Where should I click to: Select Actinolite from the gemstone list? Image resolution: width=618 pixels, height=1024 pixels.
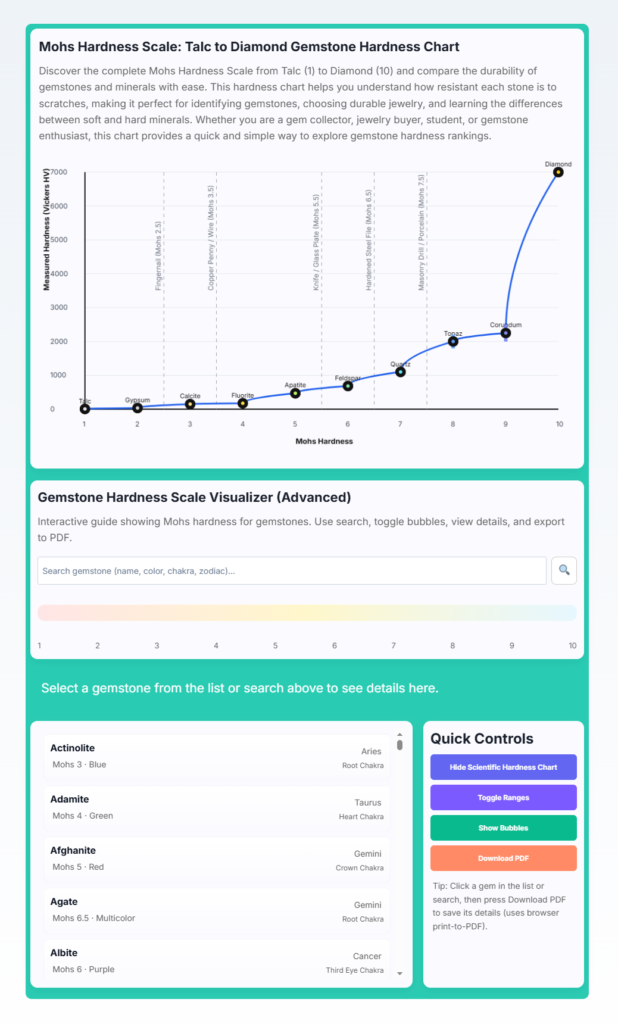[x=217, y=756]
